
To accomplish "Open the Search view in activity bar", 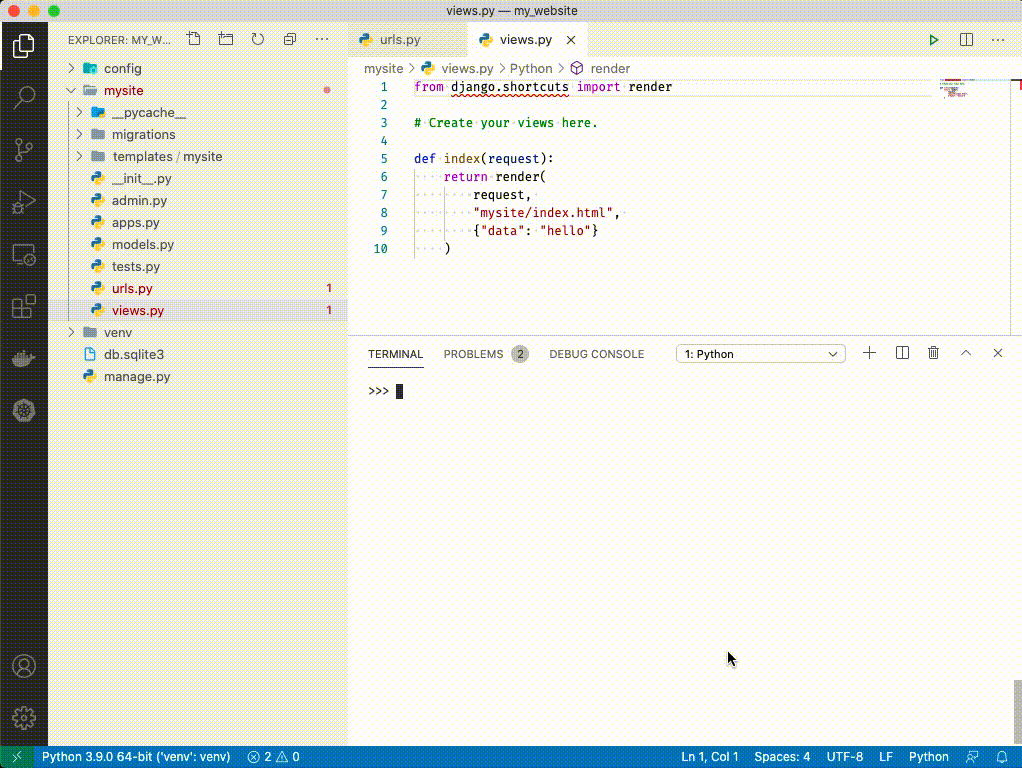I will (24, 97).
